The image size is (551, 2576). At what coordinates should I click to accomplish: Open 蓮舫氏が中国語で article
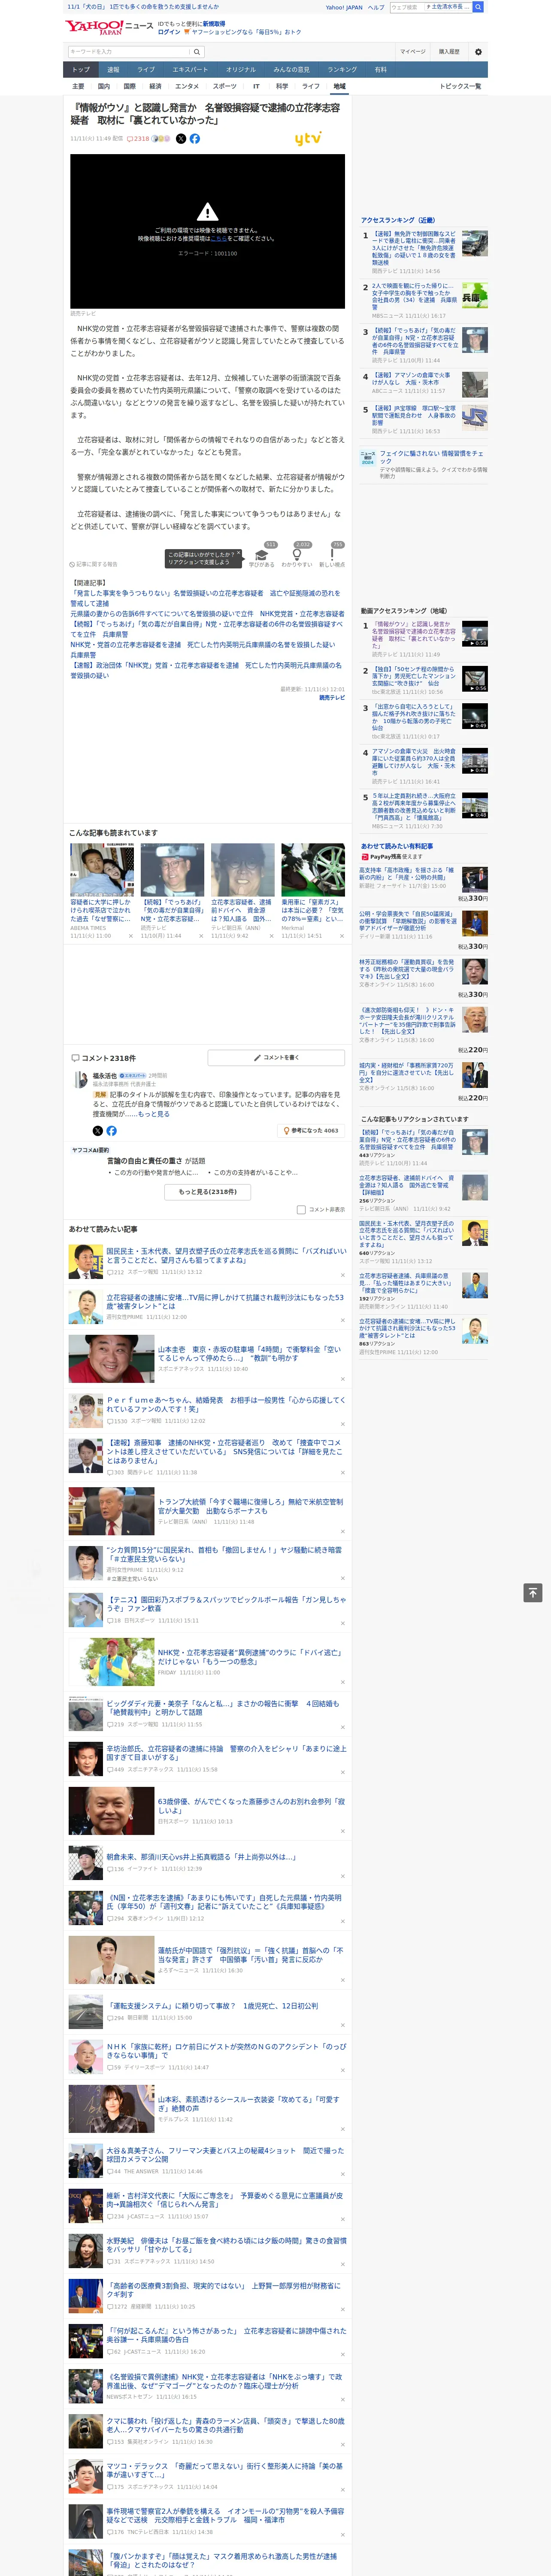point(250,1955)
